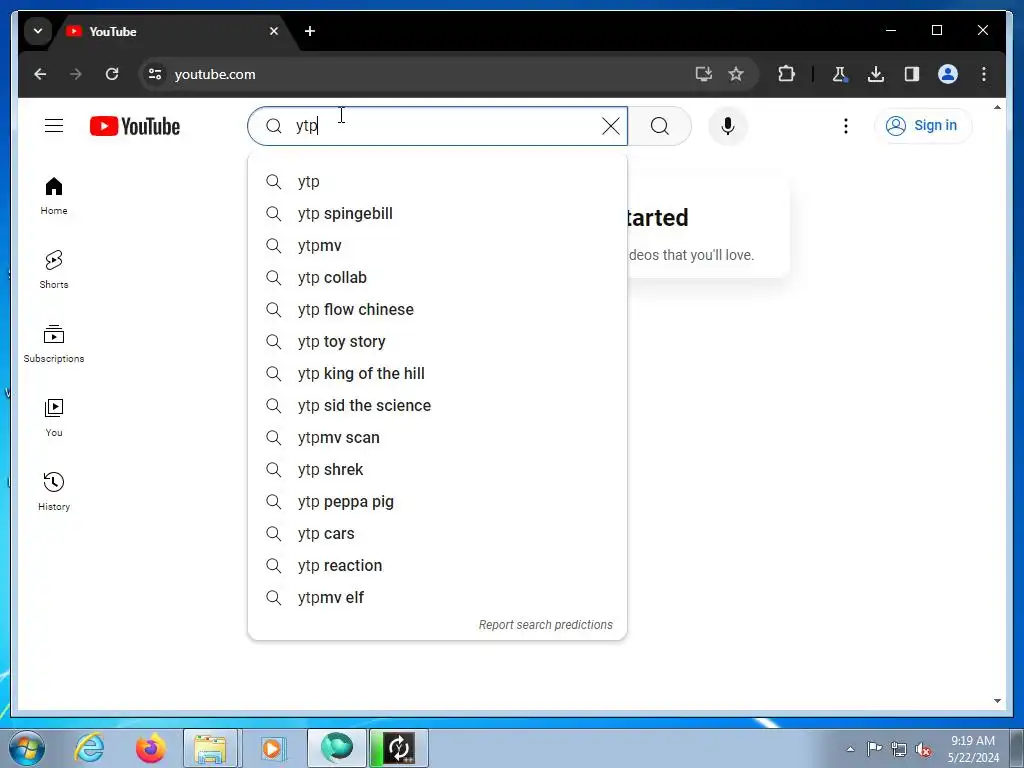Open the browser Downloads icon
The image size is (1024, 768).
point(876,74)
